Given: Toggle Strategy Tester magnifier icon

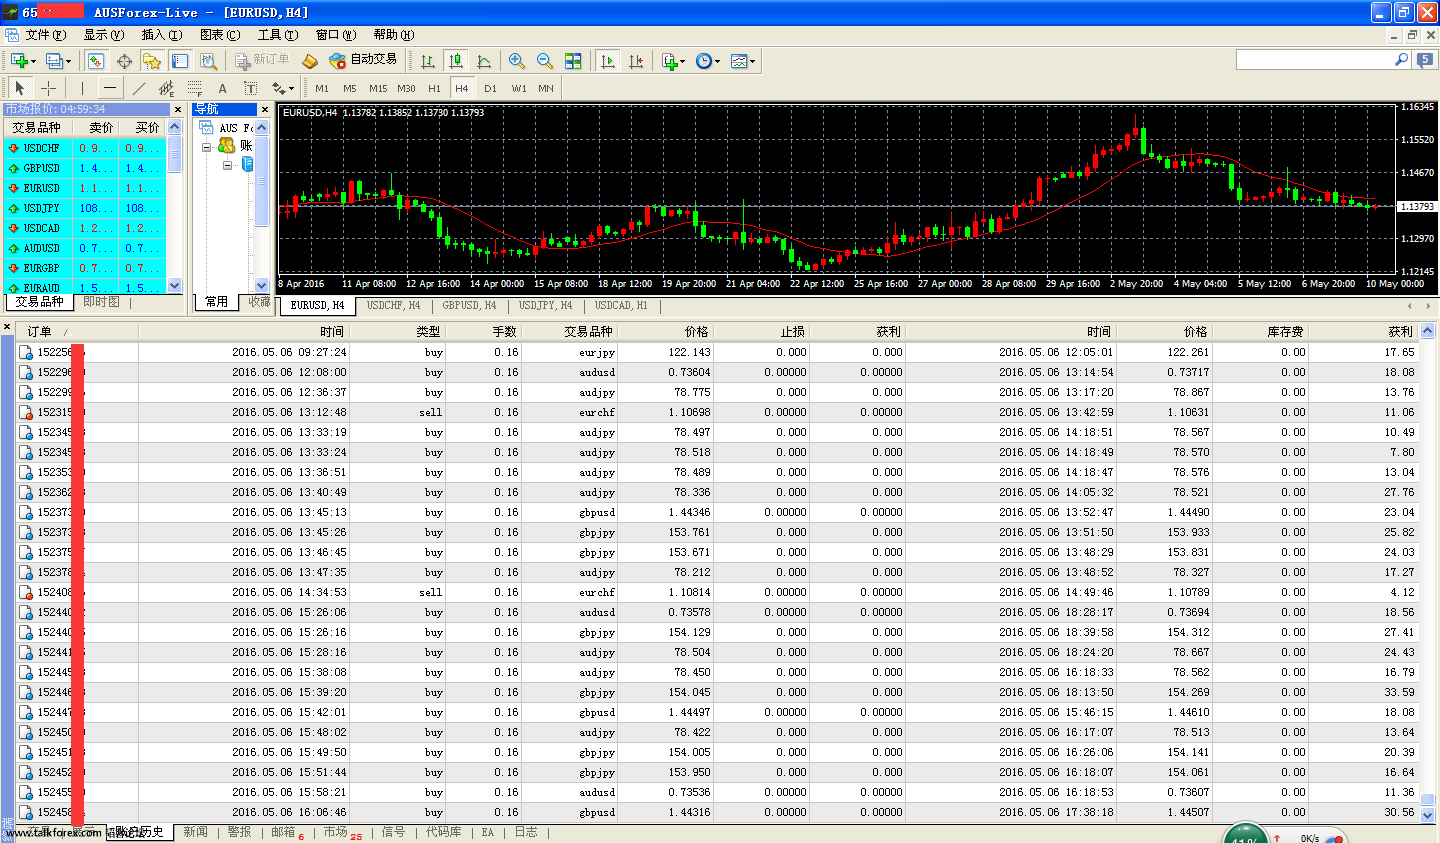Looking at the screenshot, I should tap(208, 61).
